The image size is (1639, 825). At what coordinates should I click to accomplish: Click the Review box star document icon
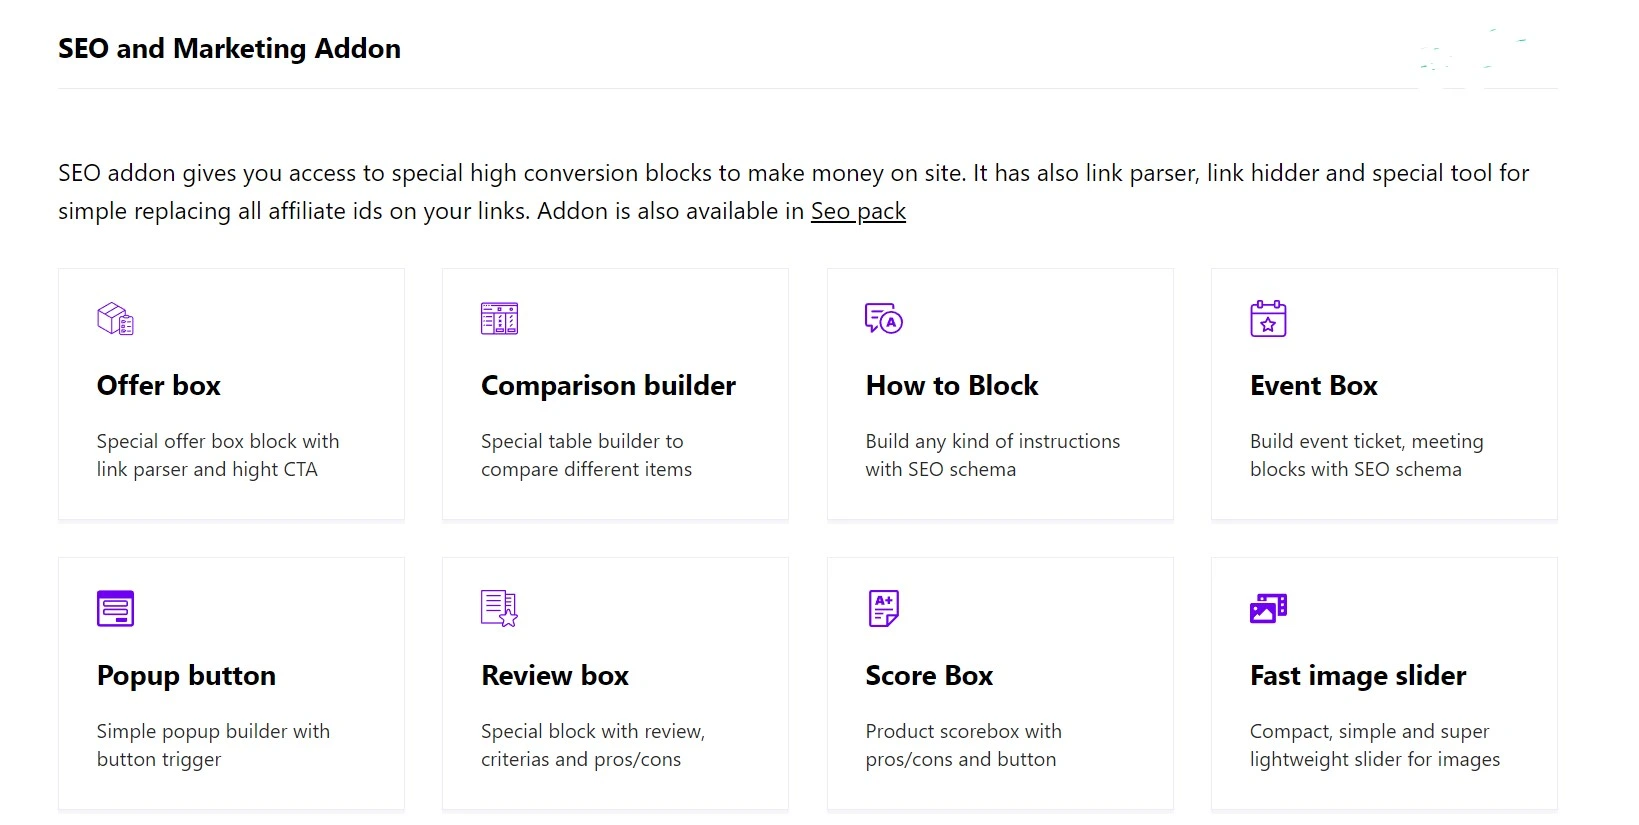tap(499, 608)
